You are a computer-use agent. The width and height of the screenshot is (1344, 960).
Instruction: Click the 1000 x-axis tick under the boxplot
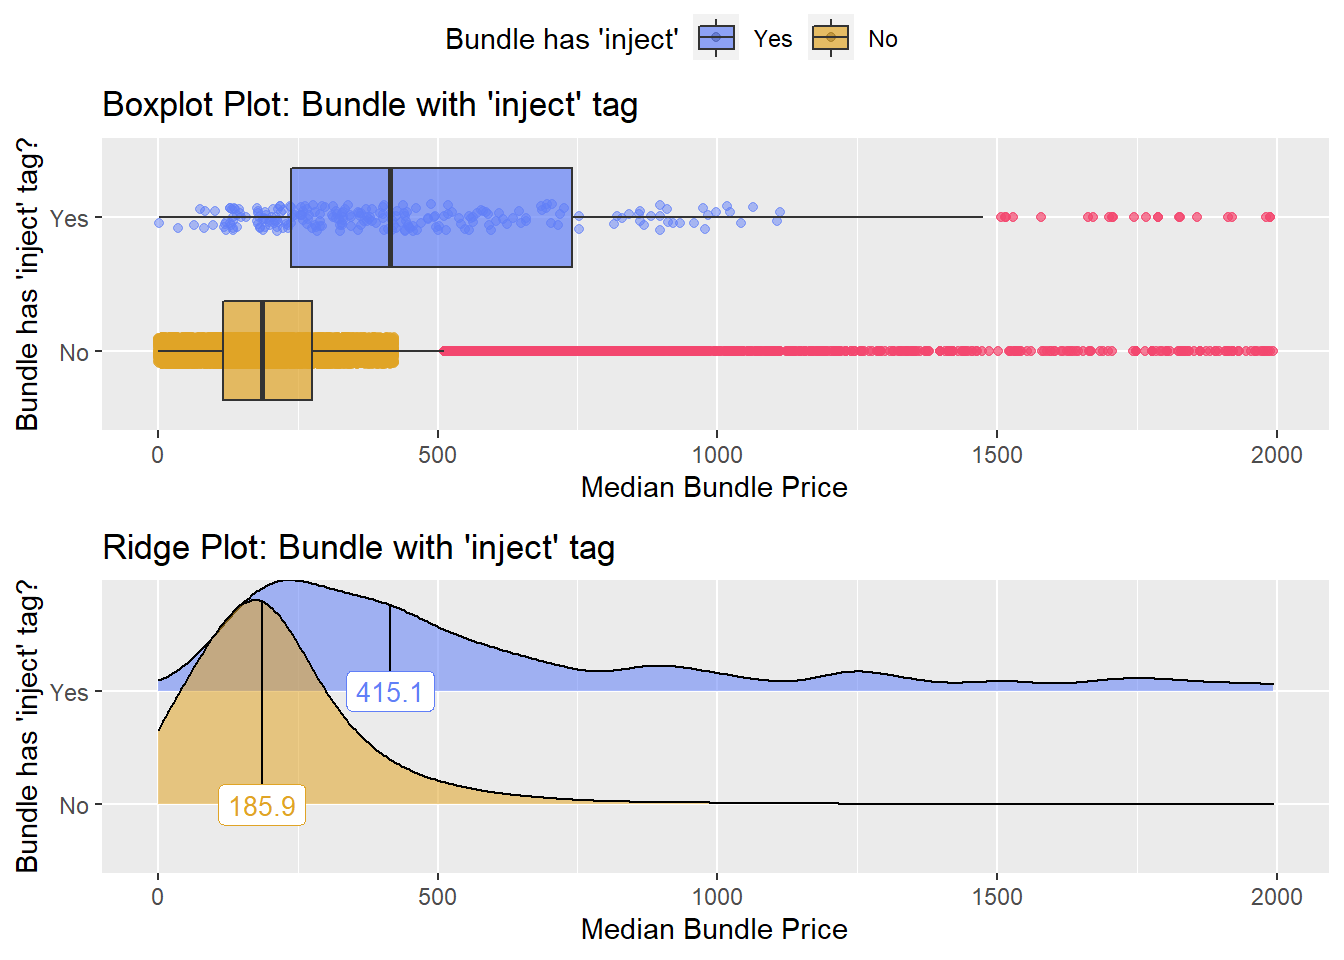717,455
